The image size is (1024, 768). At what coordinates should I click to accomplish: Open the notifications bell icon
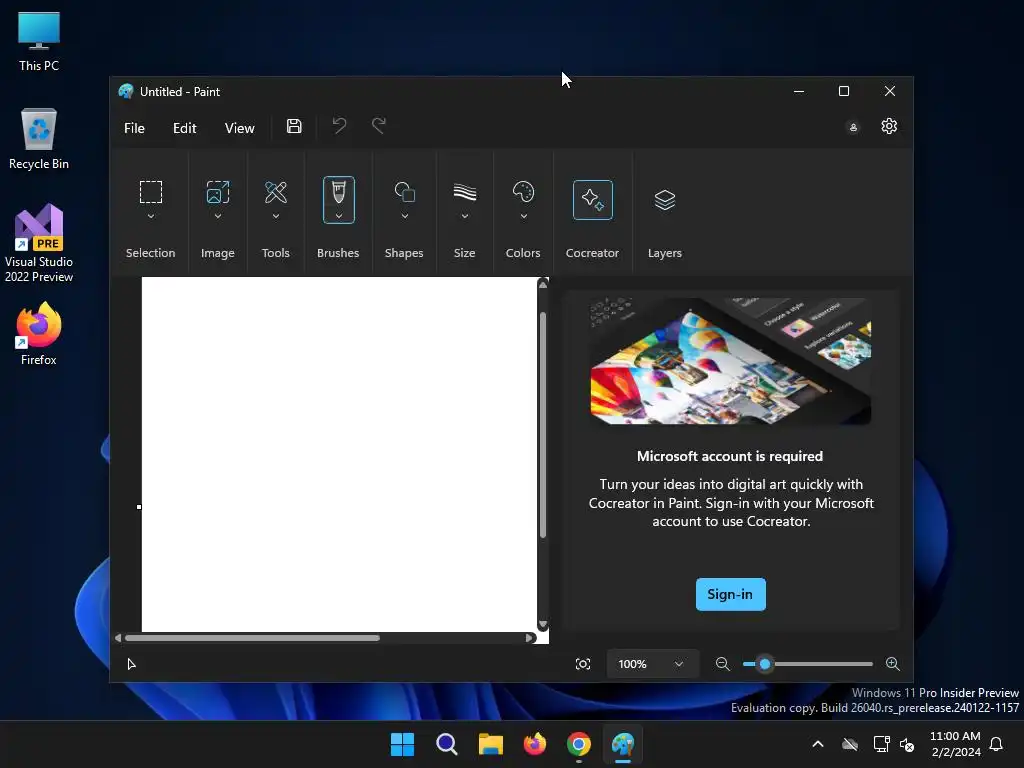point(997,744)
